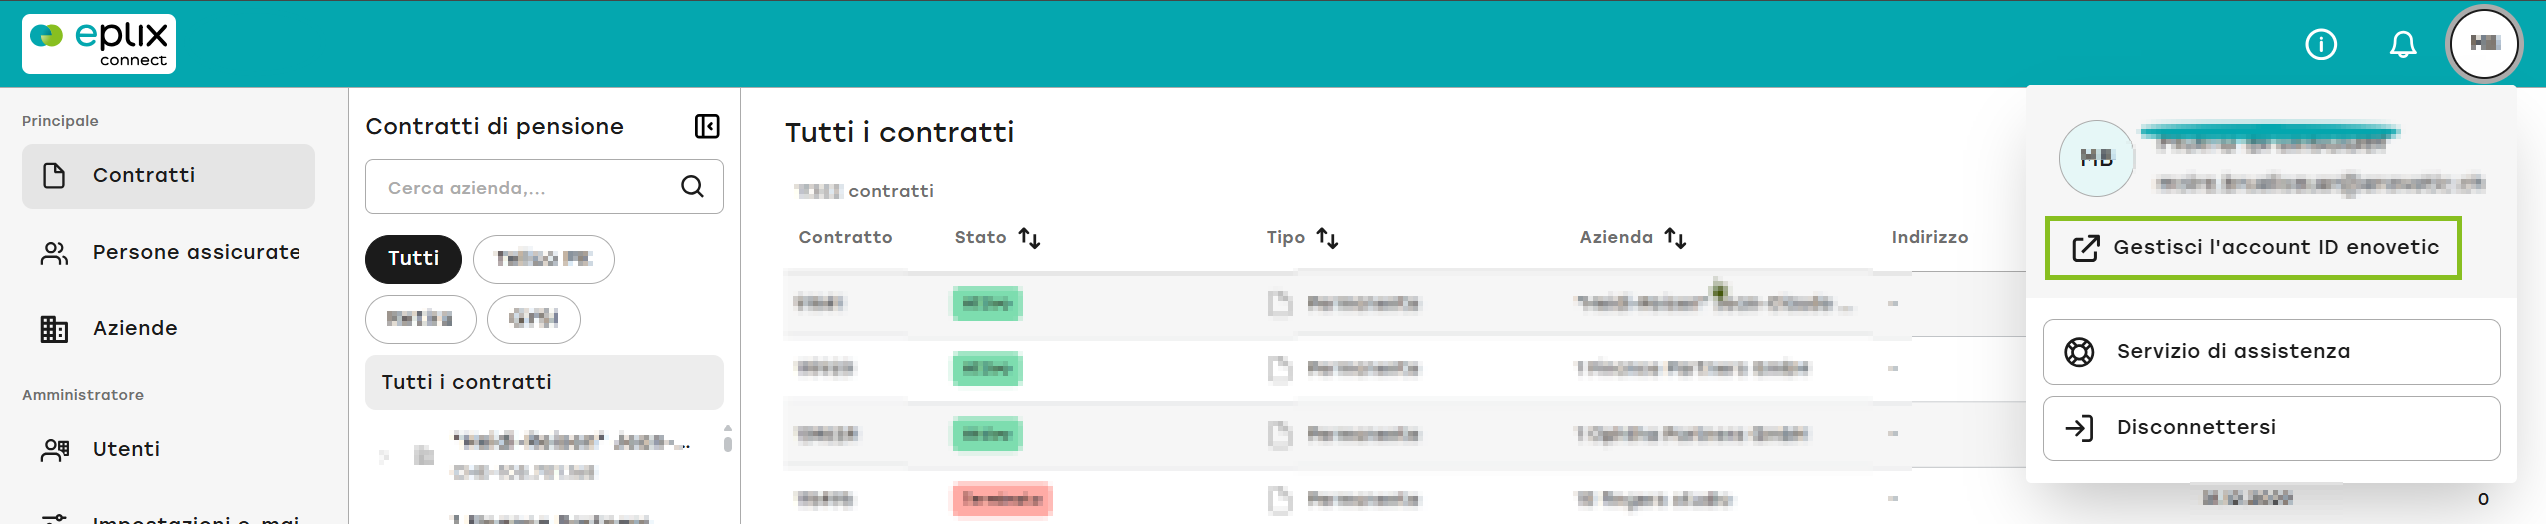Select the Tutti filter chip
The width and height of the screenshot is (2546, 524).
tap(413, 259)
